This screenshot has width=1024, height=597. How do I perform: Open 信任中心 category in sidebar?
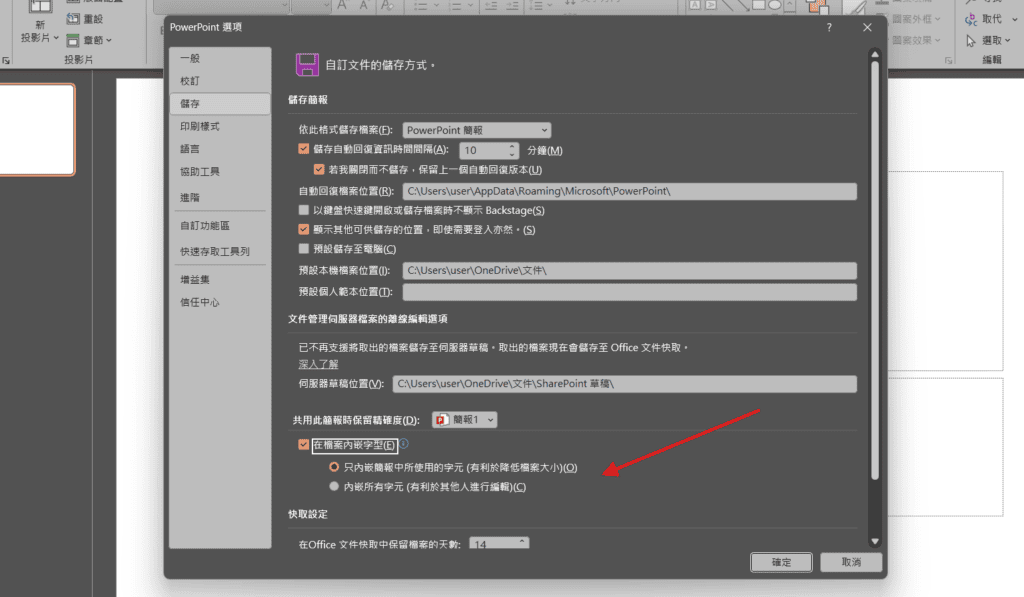point(200,302)
